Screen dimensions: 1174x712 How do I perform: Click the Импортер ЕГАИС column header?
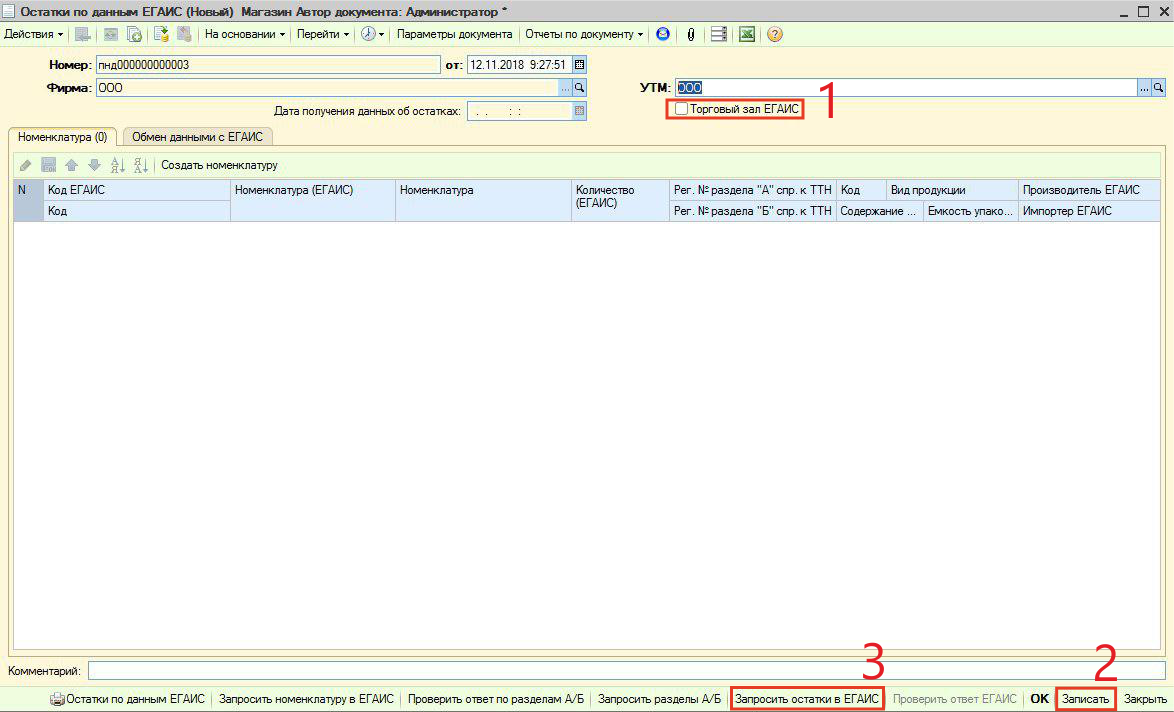1089,211
